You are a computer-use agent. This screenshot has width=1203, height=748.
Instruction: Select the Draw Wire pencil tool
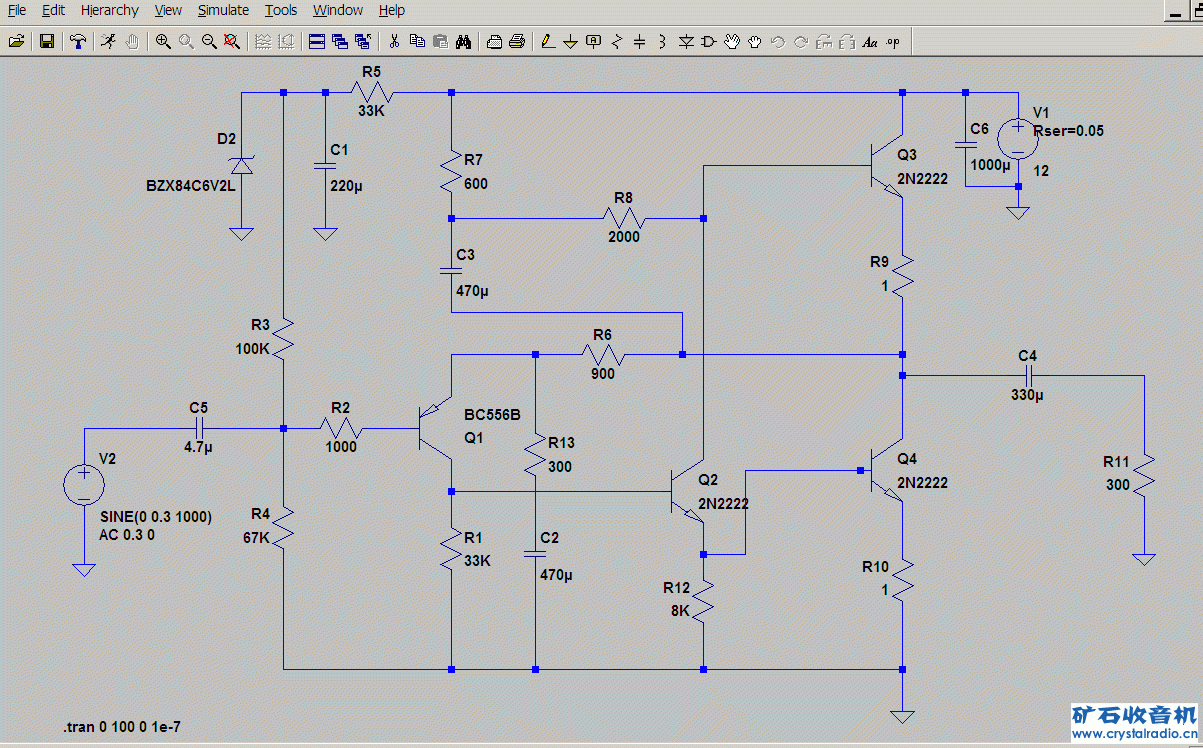point(547,41)
